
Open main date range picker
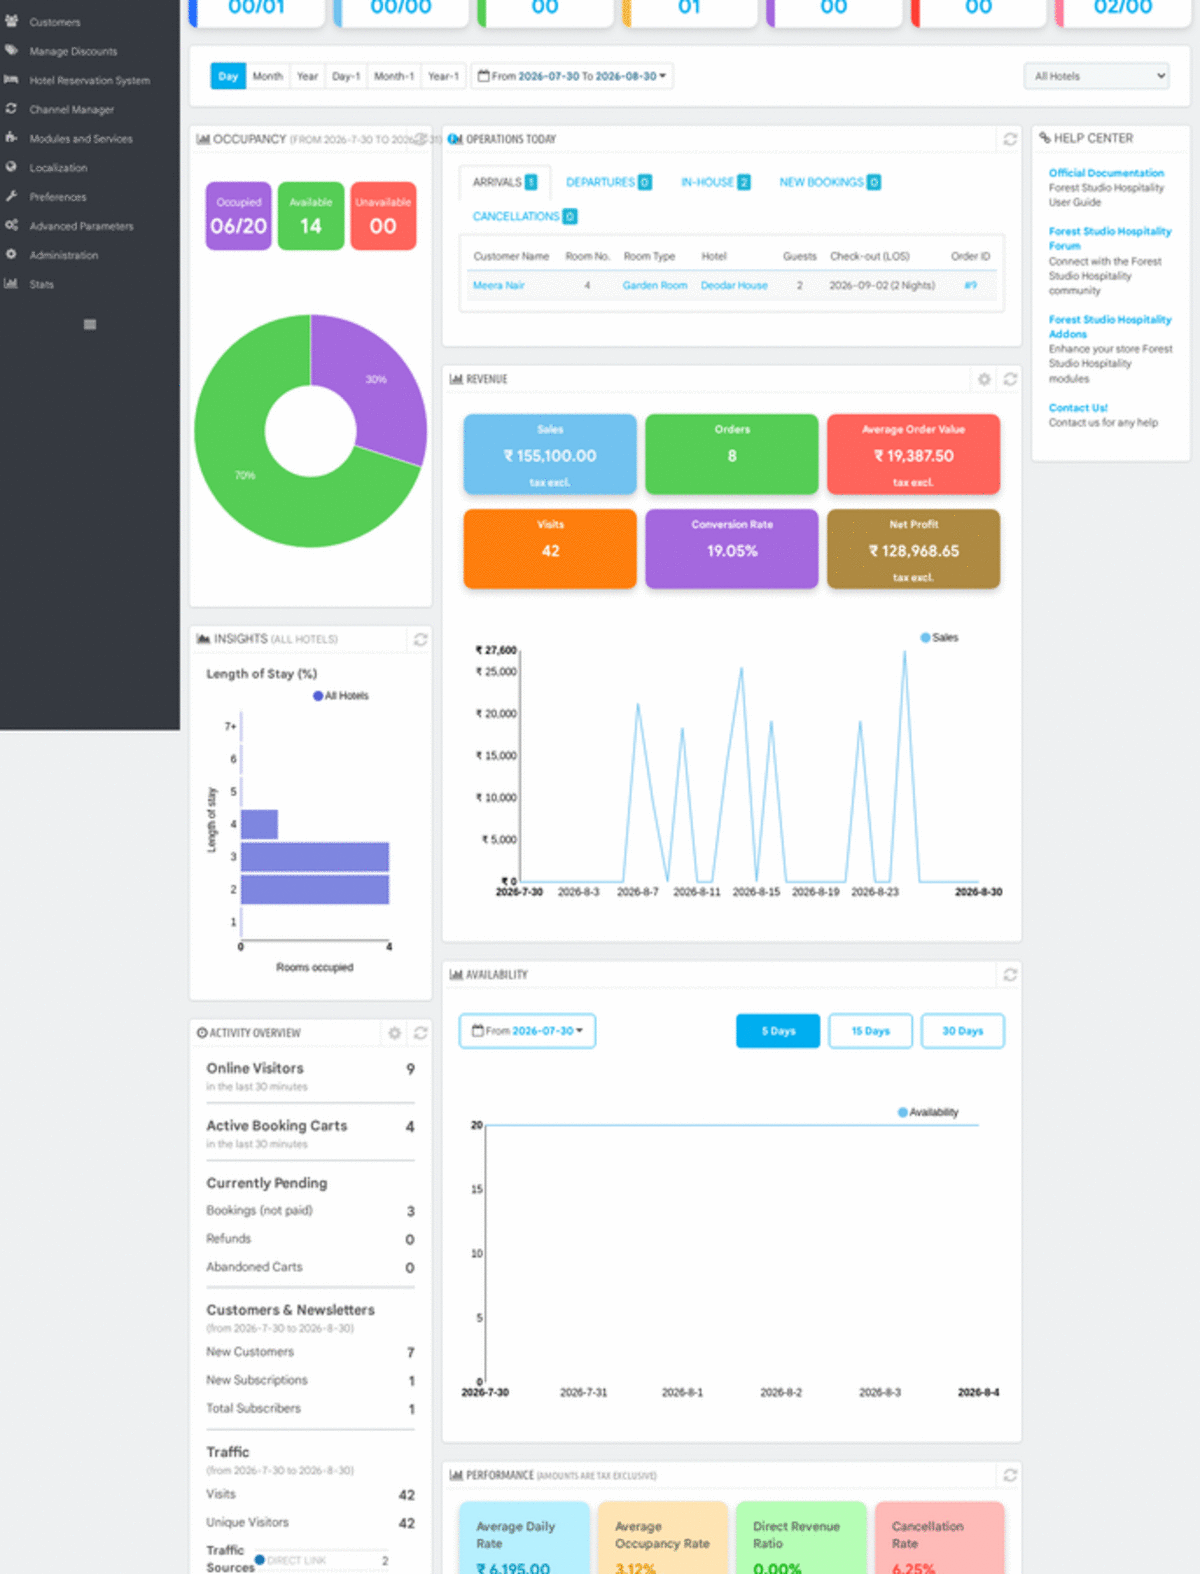tap(572, 76)
